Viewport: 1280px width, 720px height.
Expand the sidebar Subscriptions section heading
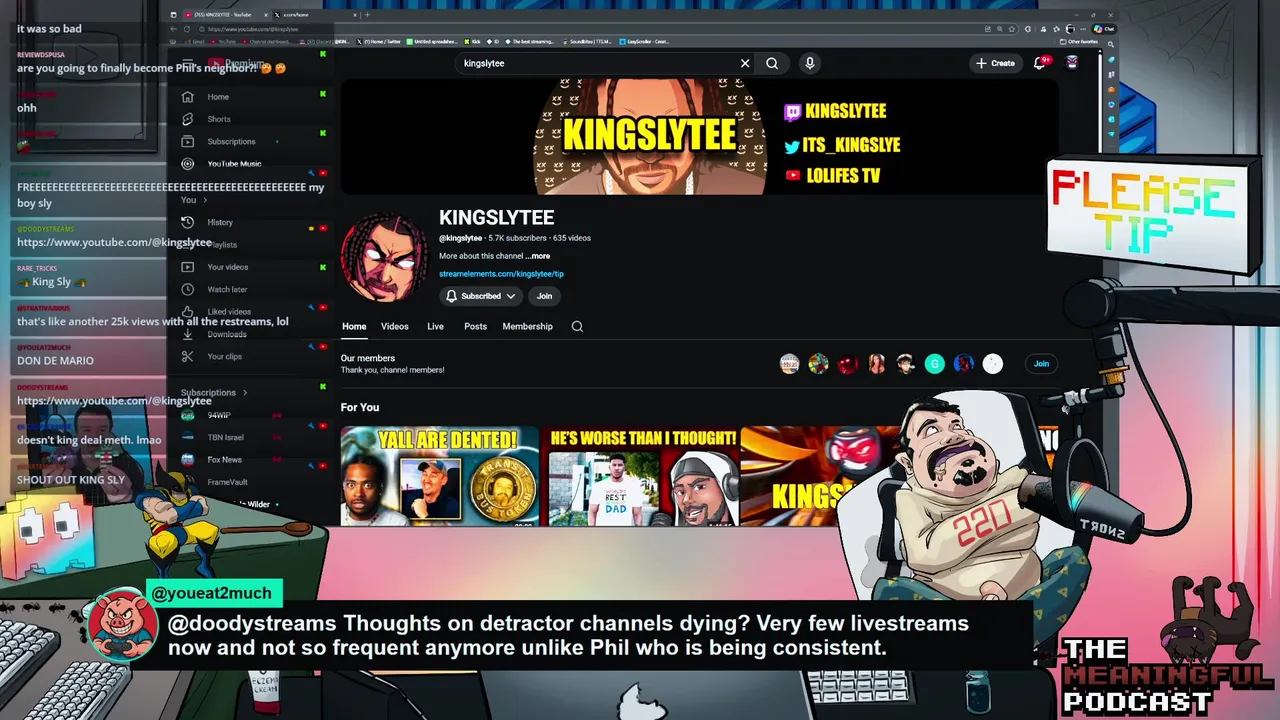click(x=213, y=393)
